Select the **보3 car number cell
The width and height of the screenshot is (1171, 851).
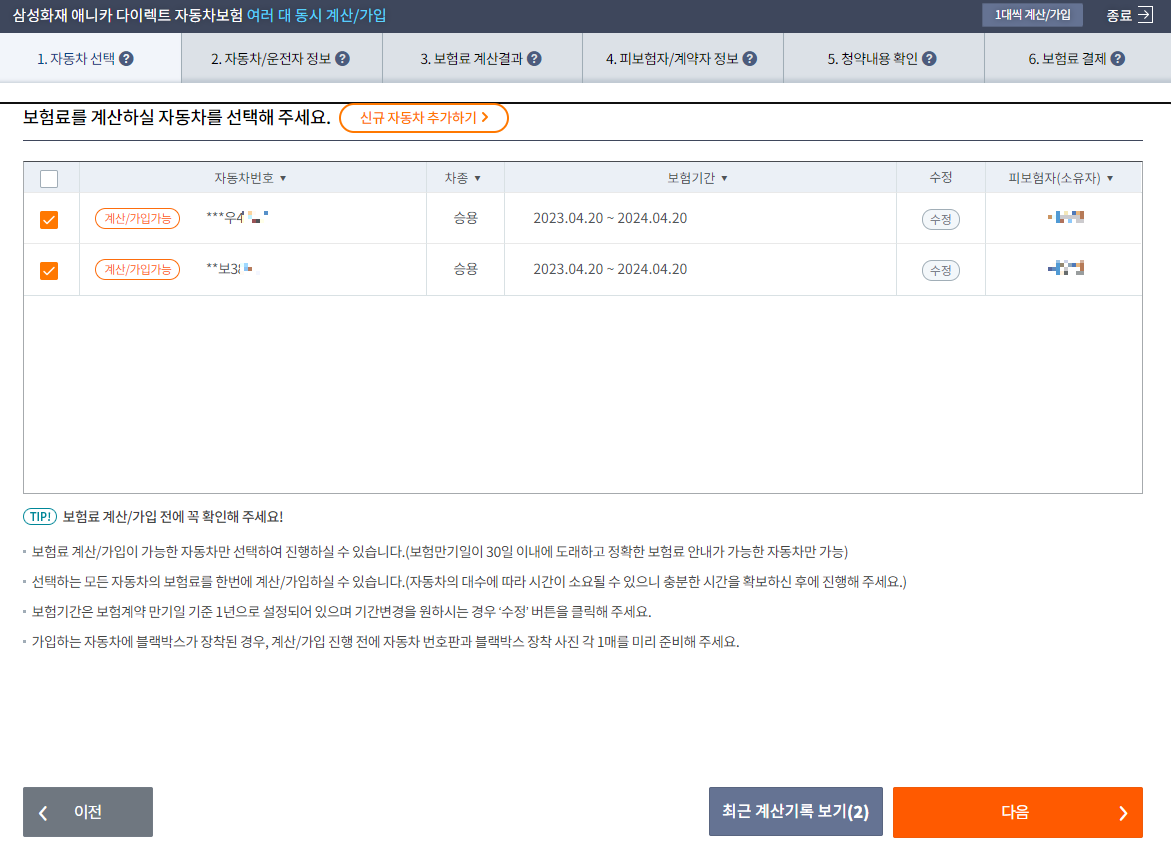point(230,269)
